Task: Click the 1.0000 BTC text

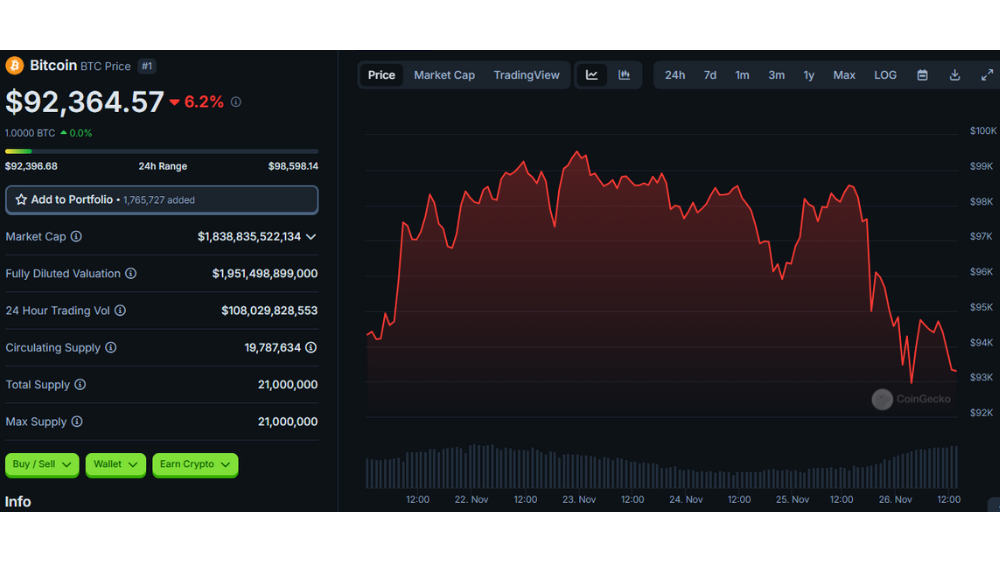Action: coord(30,133)
